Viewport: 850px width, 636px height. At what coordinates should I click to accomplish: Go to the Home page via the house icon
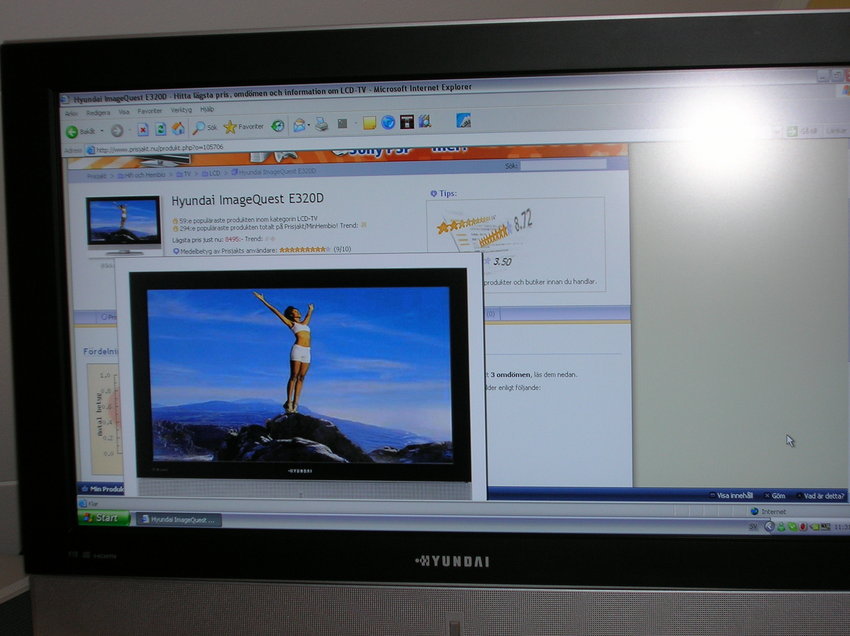pos(178,129)
